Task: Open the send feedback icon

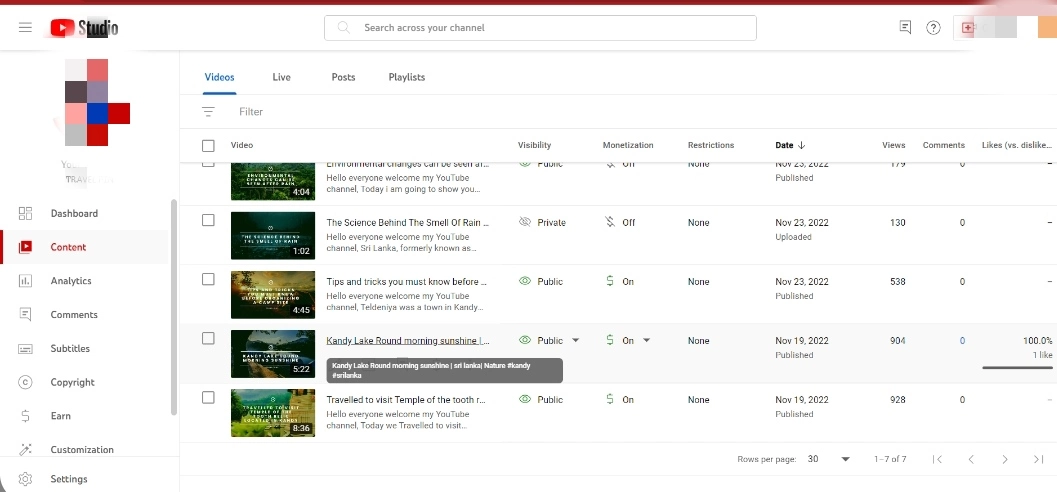Action: tap(905, 28)
